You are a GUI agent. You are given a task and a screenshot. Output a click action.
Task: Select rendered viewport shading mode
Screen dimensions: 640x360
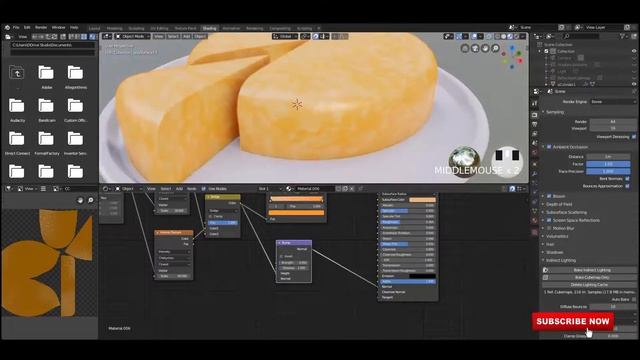point(516,36)
